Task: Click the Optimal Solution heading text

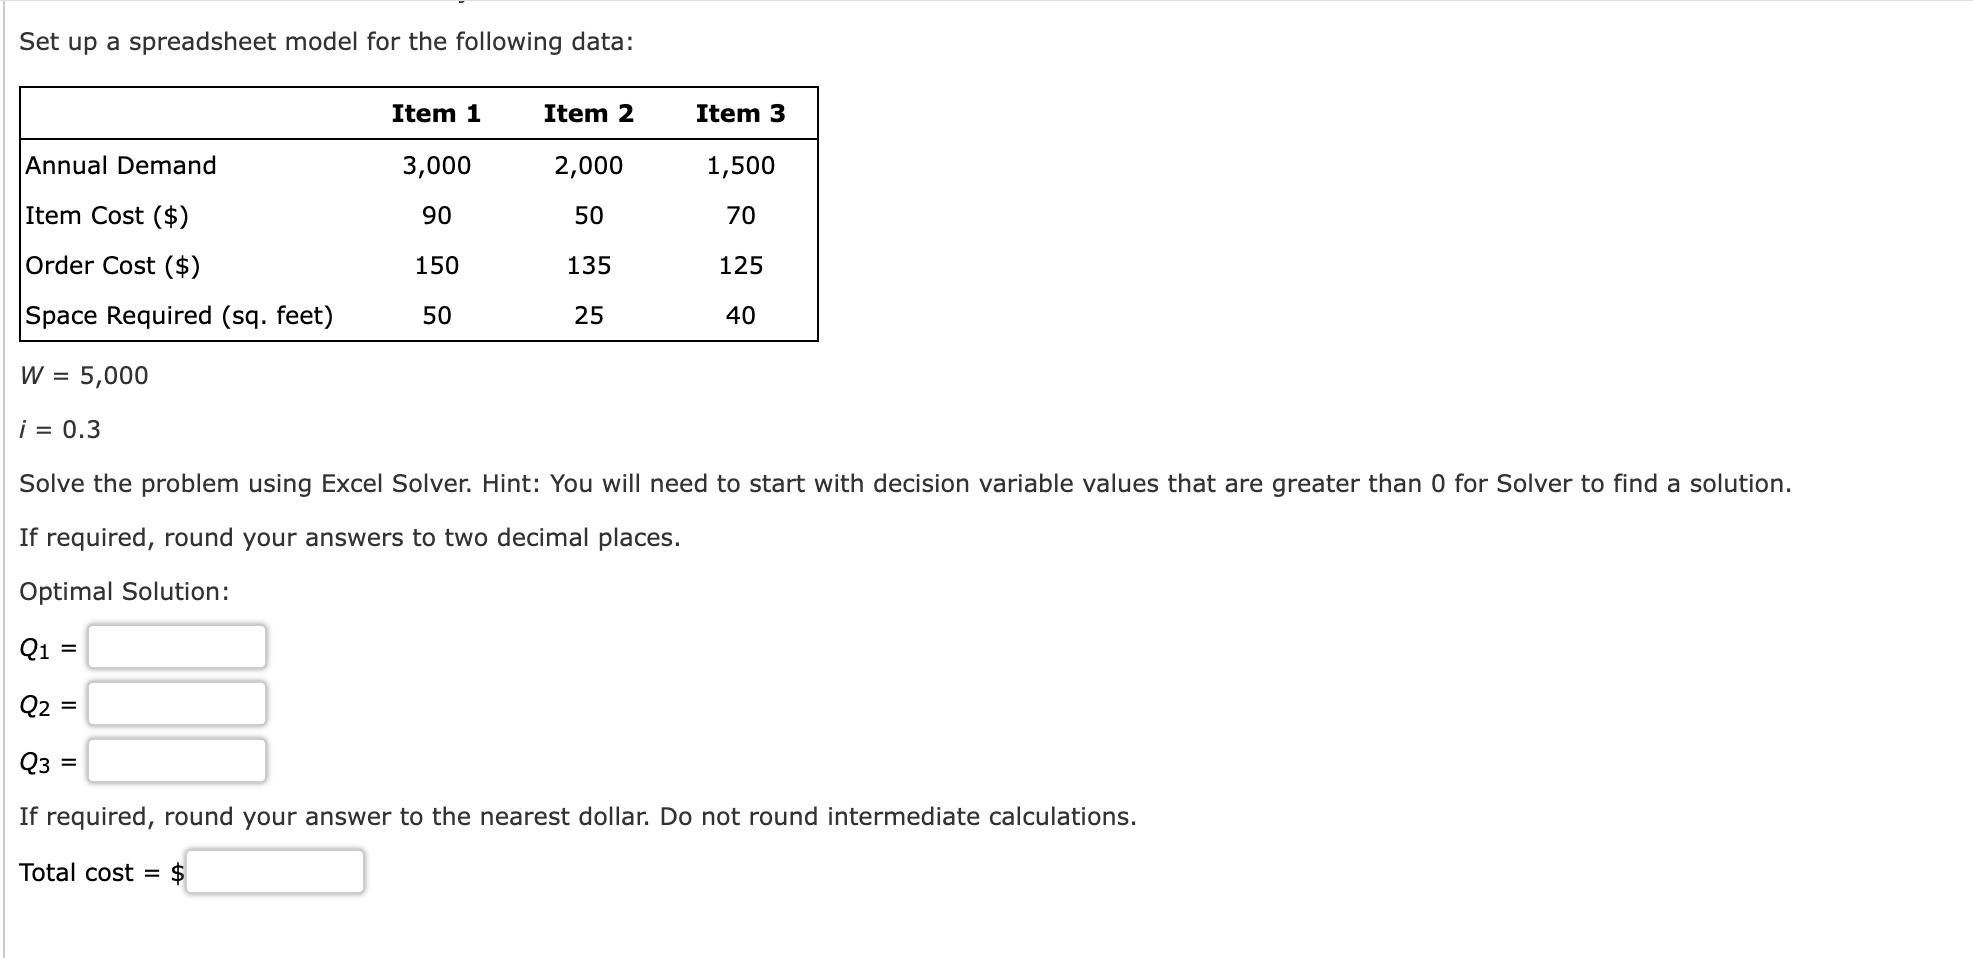Action: tap(125, 590)
